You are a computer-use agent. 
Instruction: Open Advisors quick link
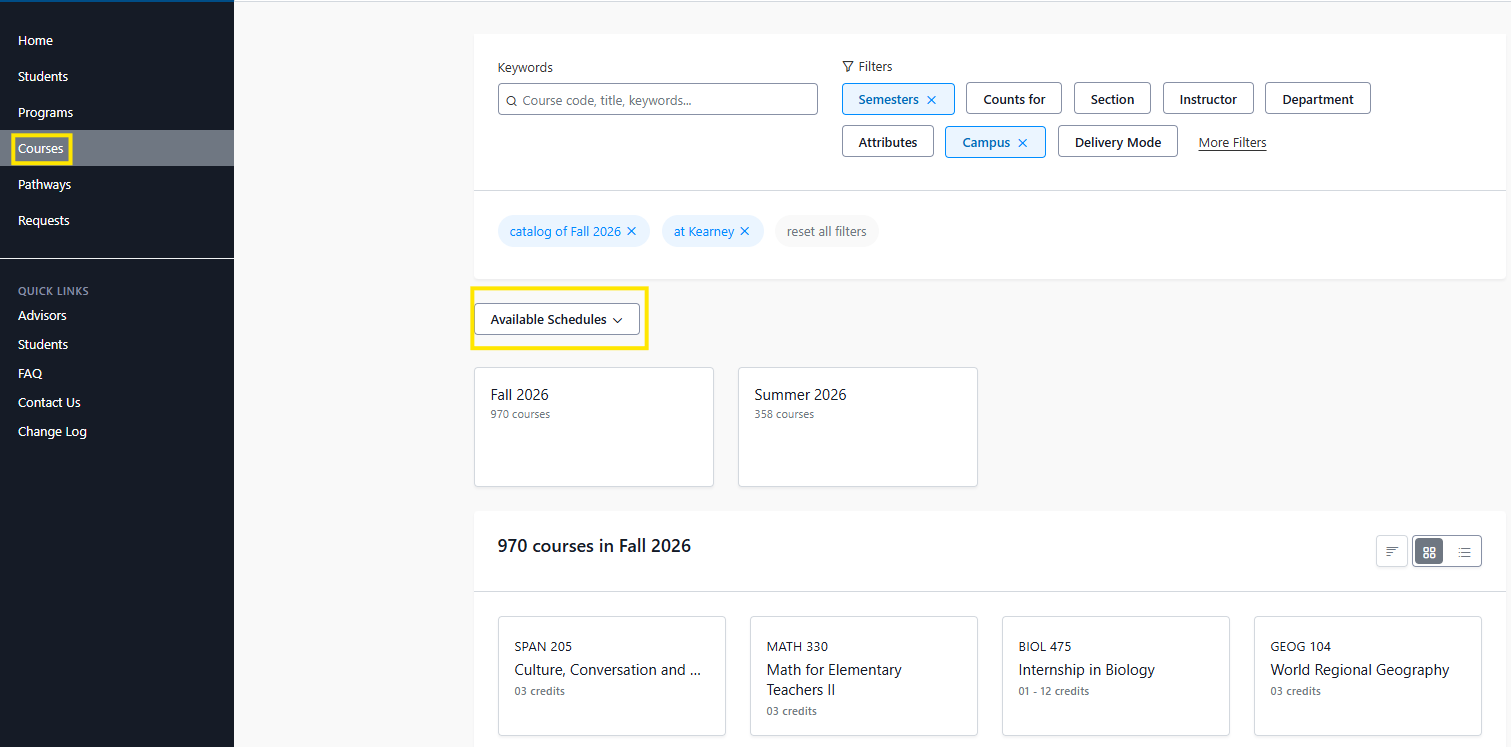(x=42, y=316)
